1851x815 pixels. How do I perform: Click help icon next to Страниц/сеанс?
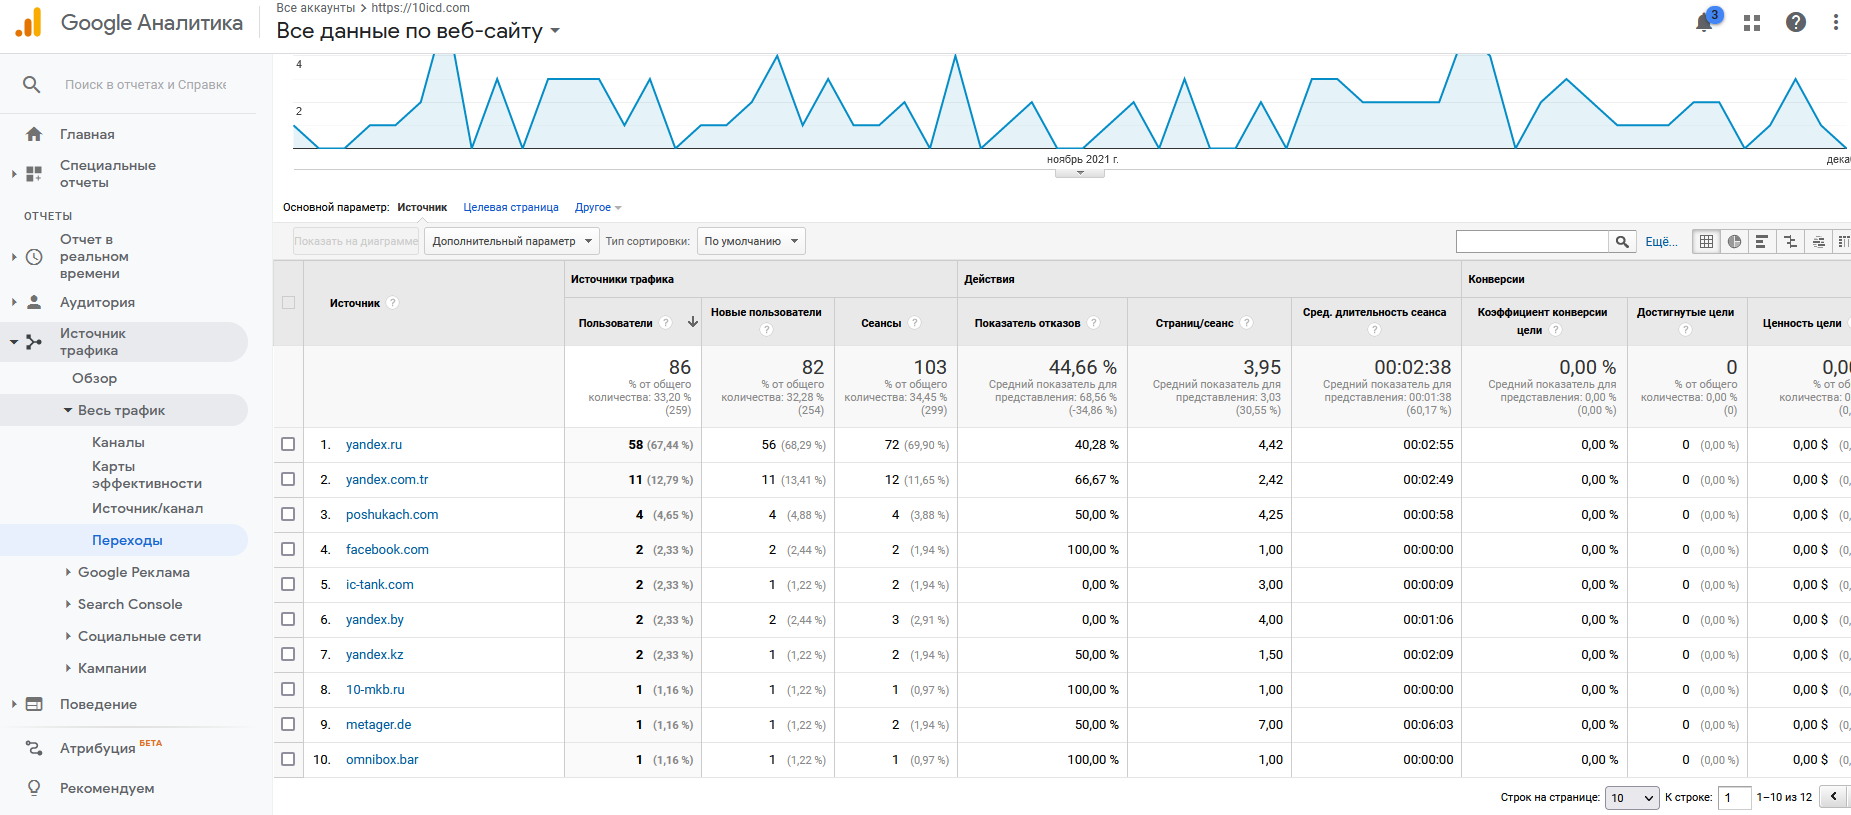1247,323
